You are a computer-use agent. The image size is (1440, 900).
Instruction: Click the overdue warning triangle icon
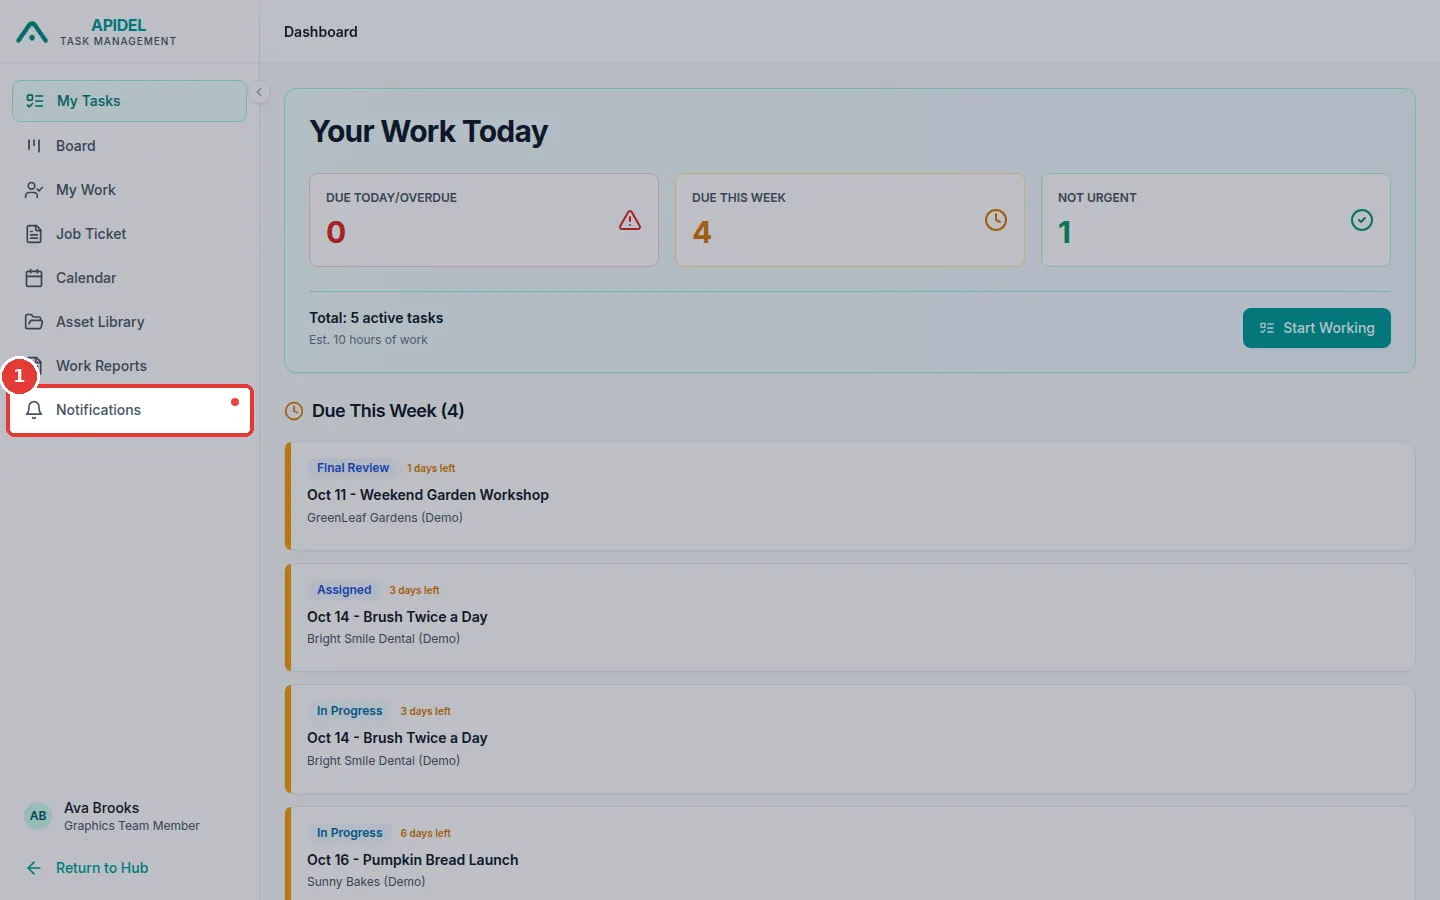click(x=630, y=220)
